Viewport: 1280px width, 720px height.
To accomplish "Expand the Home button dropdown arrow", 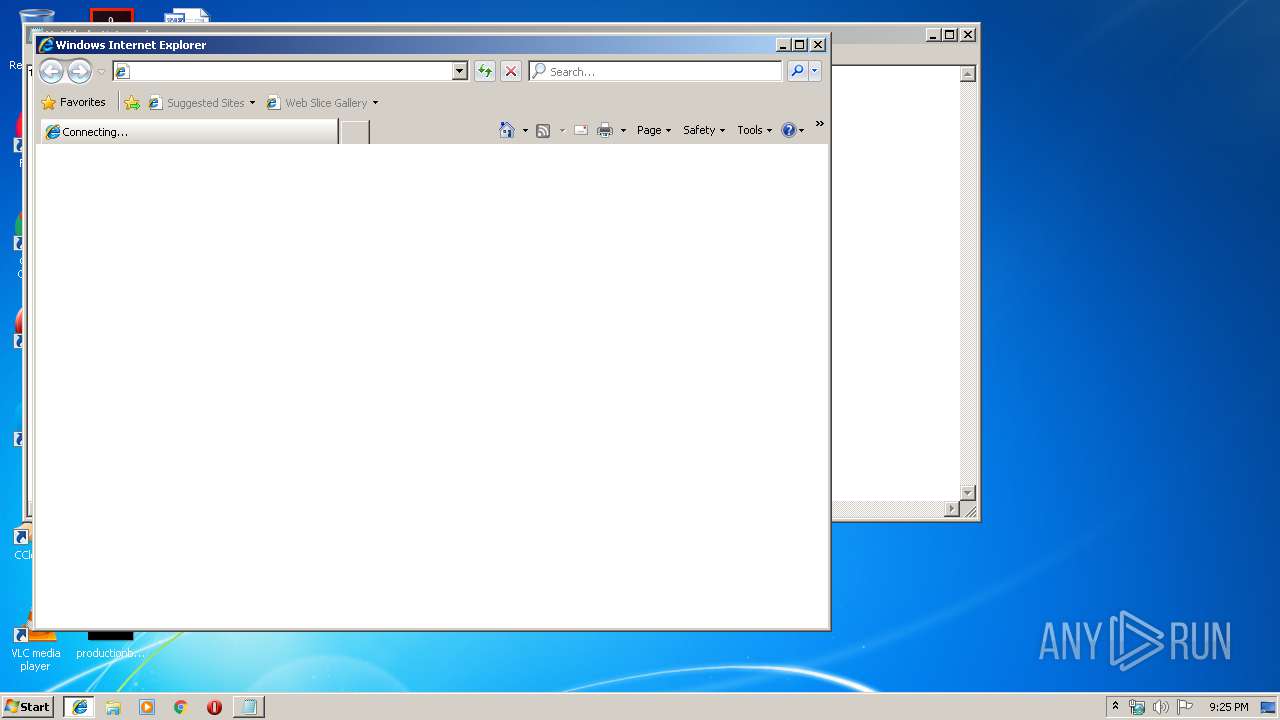I will [x=525, y=131].
